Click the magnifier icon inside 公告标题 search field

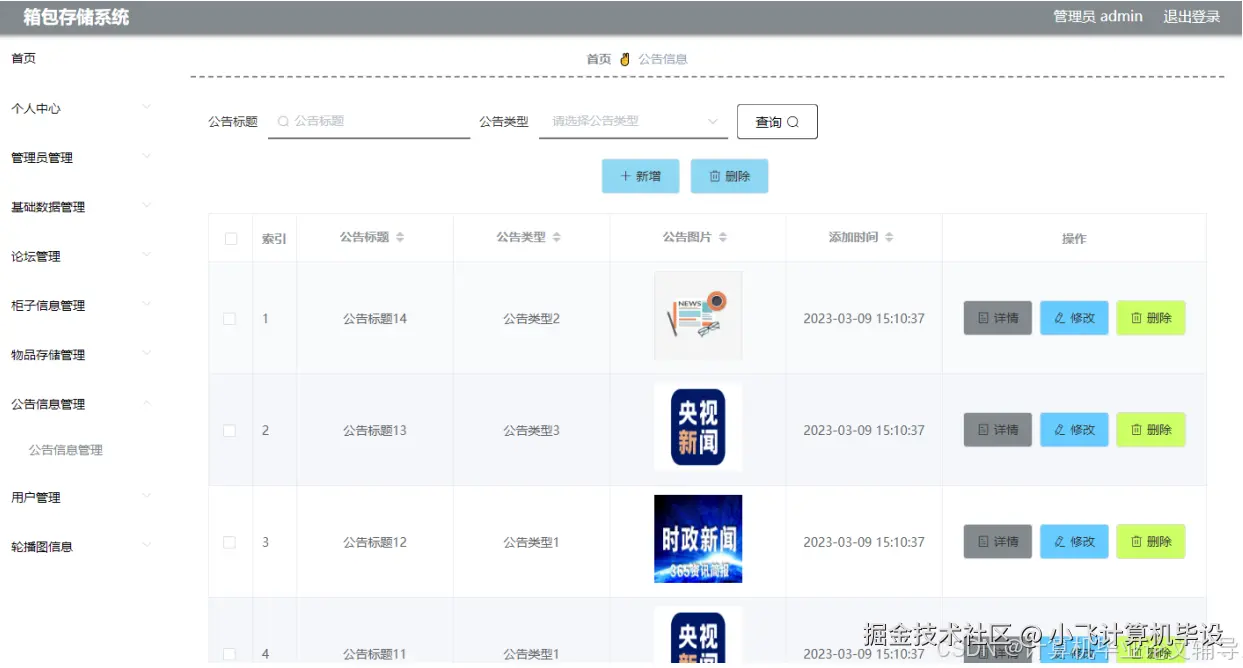[281, 121]
